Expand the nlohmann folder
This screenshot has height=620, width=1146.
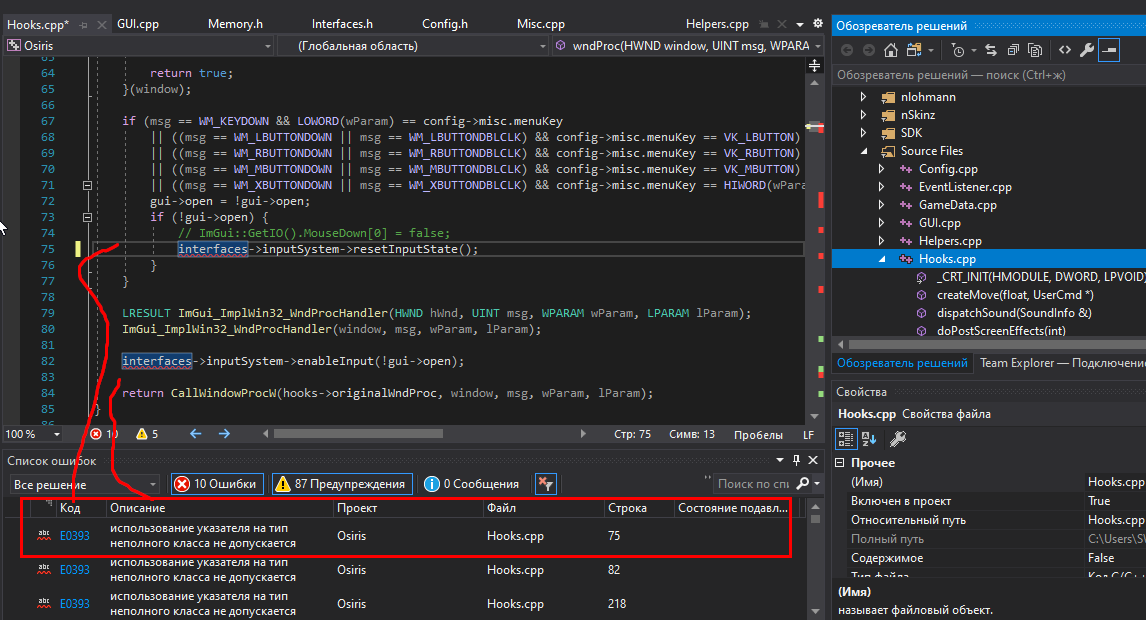tap(864, 97)
